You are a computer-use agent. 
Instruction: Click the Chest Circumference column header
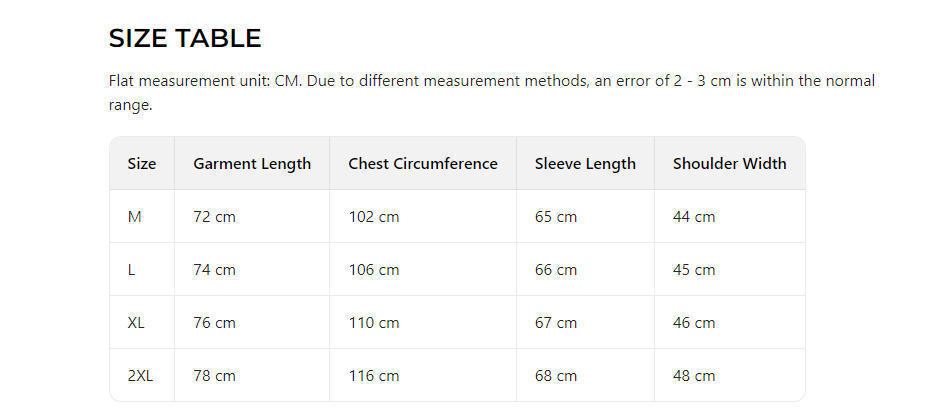(x=422, y=164)
